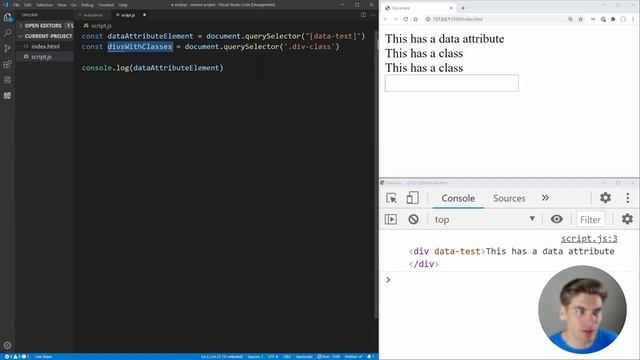Open the View menu
The height and width of the screenshot is (360, 640).
[x=62, y=5]
